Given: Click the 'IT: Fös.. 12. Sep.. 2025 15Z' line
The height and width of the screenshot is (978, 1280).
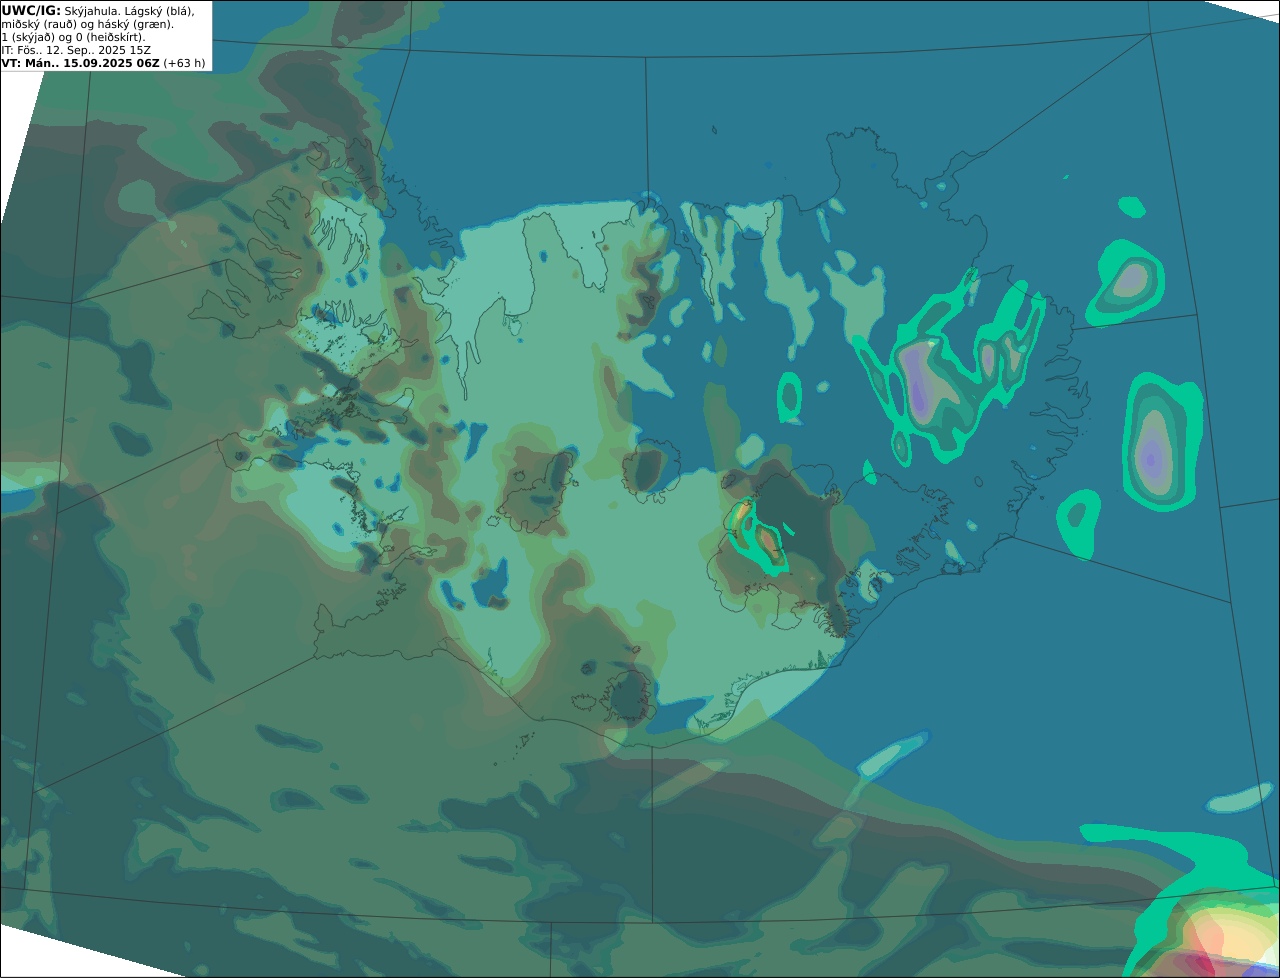Looking at the screenshot, I should (75, 50).
